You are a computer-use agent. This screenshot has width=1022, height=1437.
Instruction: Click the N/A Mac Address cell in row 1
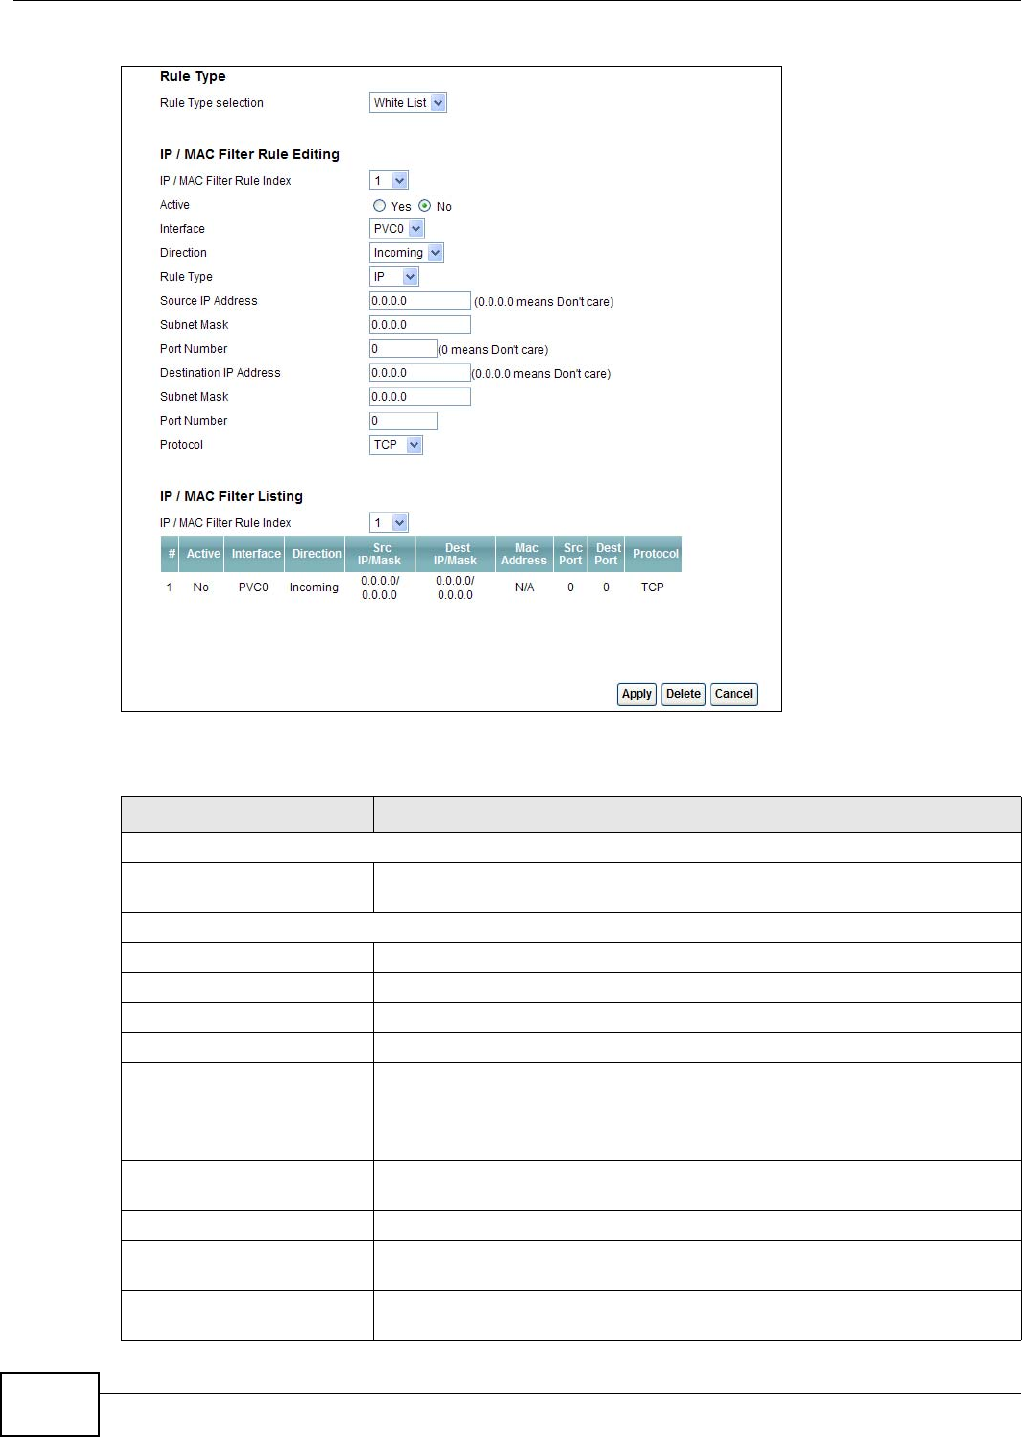(x=525, y=588)
